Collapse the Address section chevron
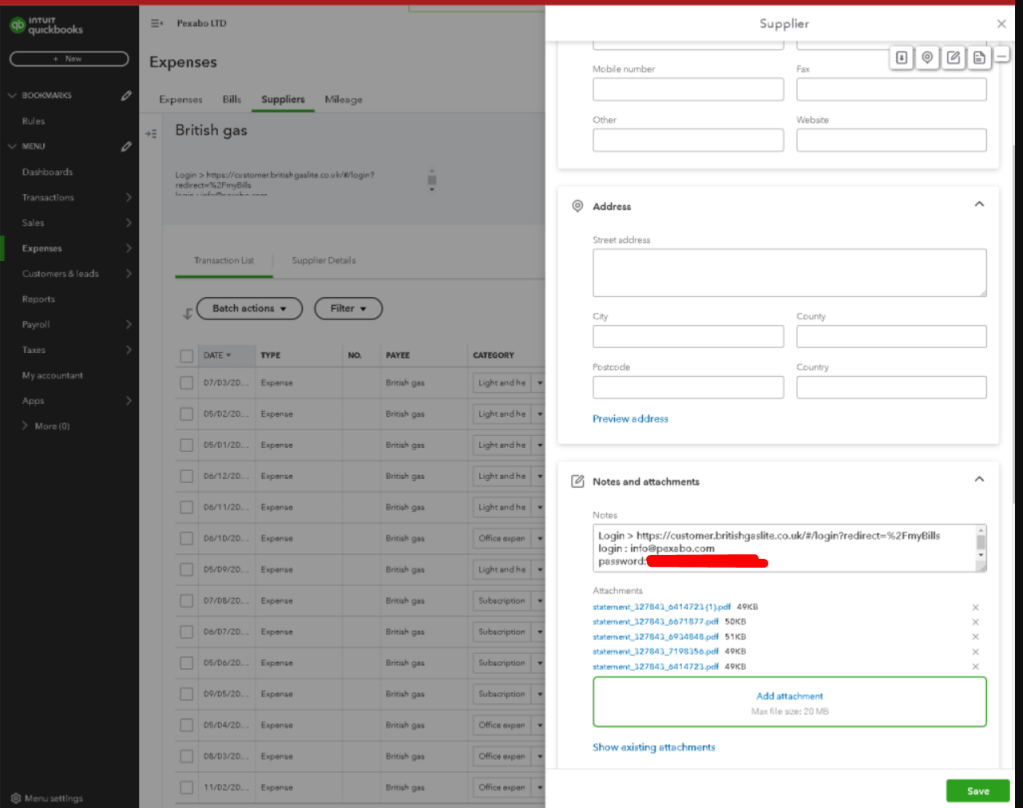 pos(979,204)
